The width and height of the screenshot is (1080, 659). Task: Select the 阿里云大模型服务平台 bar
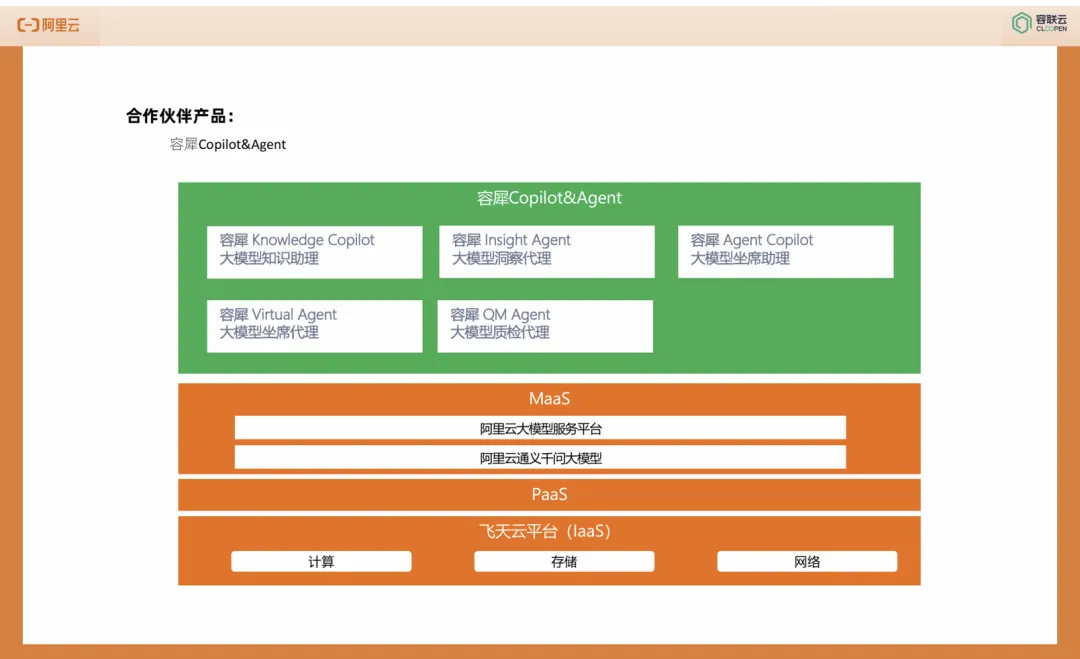click(540, 429)
